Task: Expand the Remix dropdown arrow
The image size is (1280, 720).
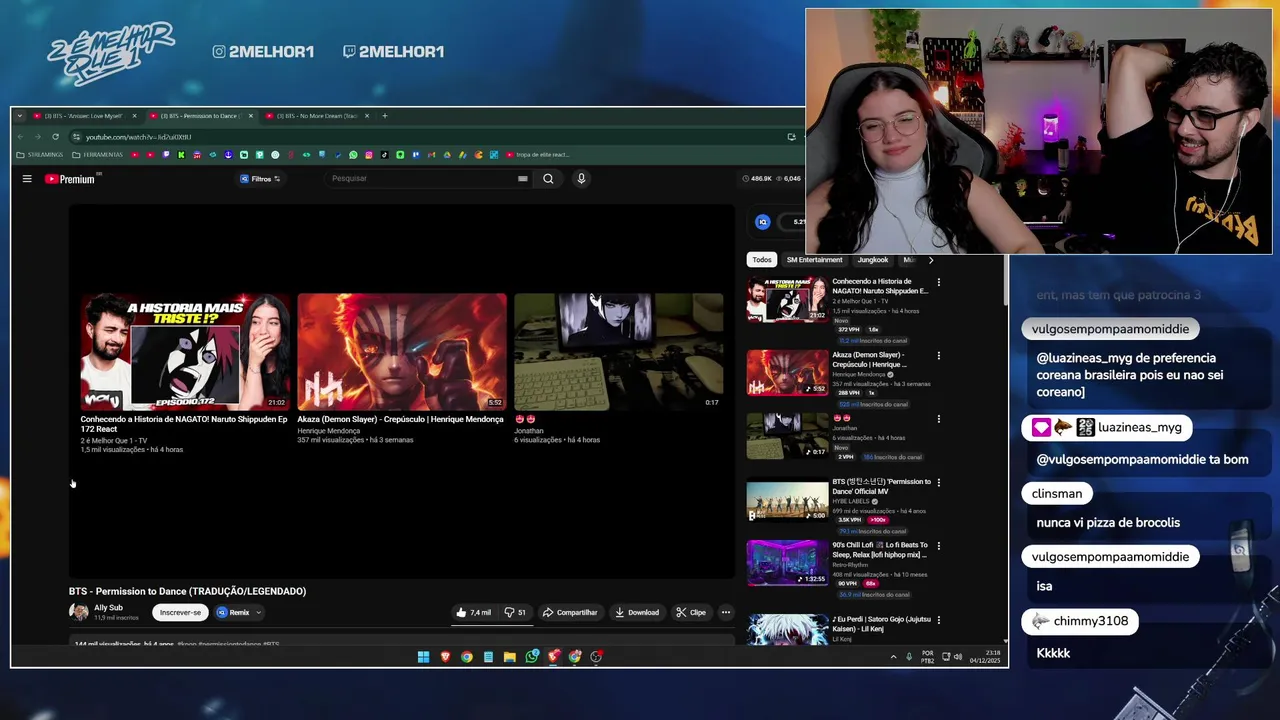Action: tap(258, 612)
